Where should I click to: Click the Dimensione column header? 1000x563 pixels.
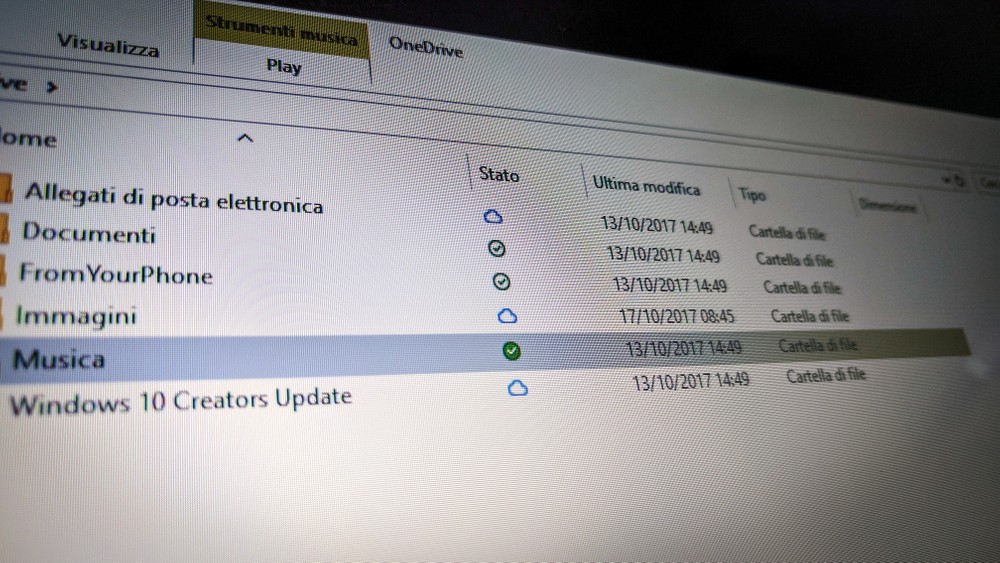tap(886, 204)
